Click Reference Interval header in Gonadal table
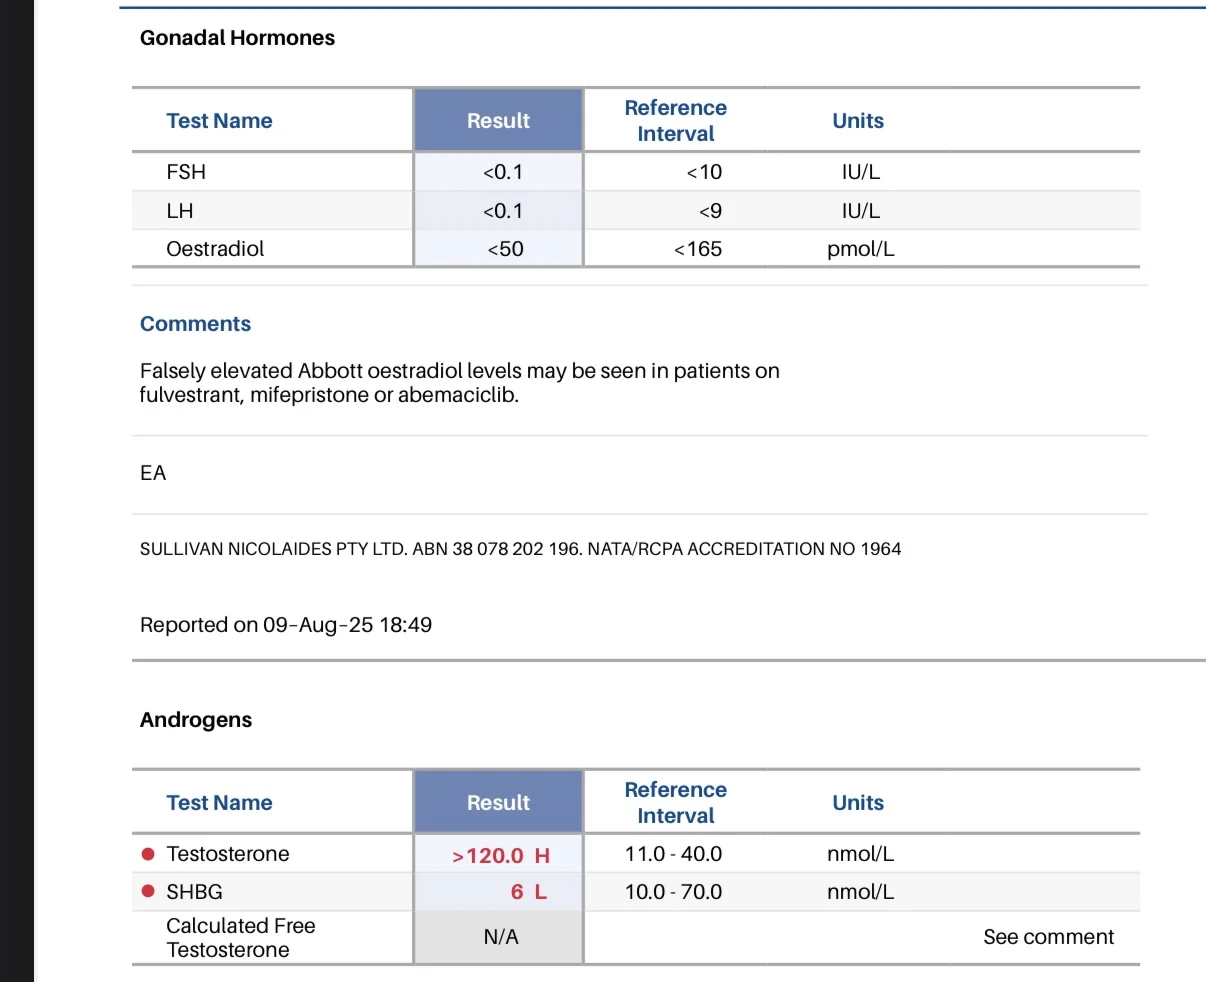The width and height of the screenshot is (1206, 982). coord(676,121)
